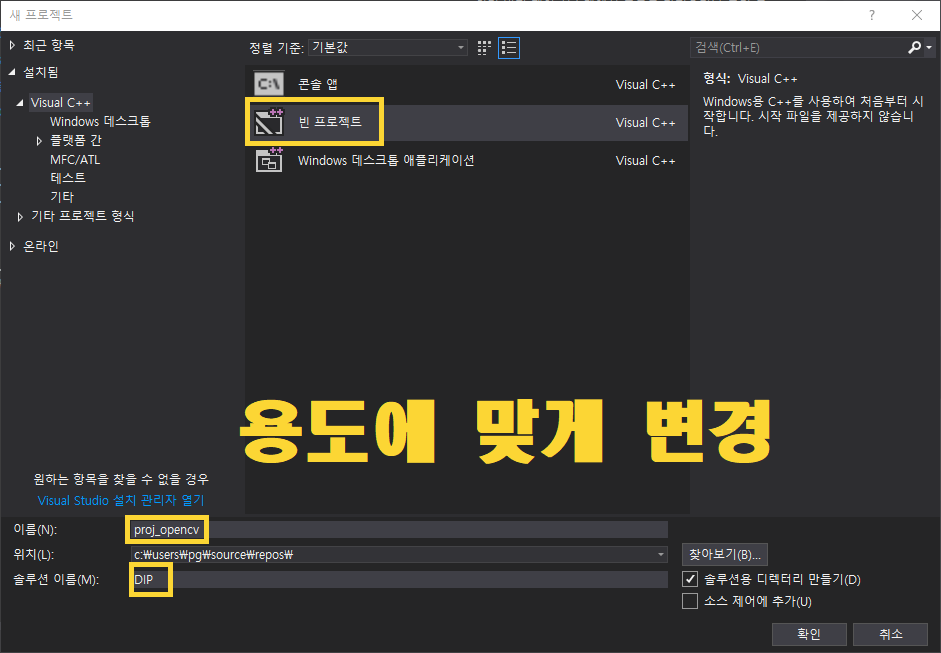
Task: Open the location path dropdown arrow
Action: [x=660, y=555]
